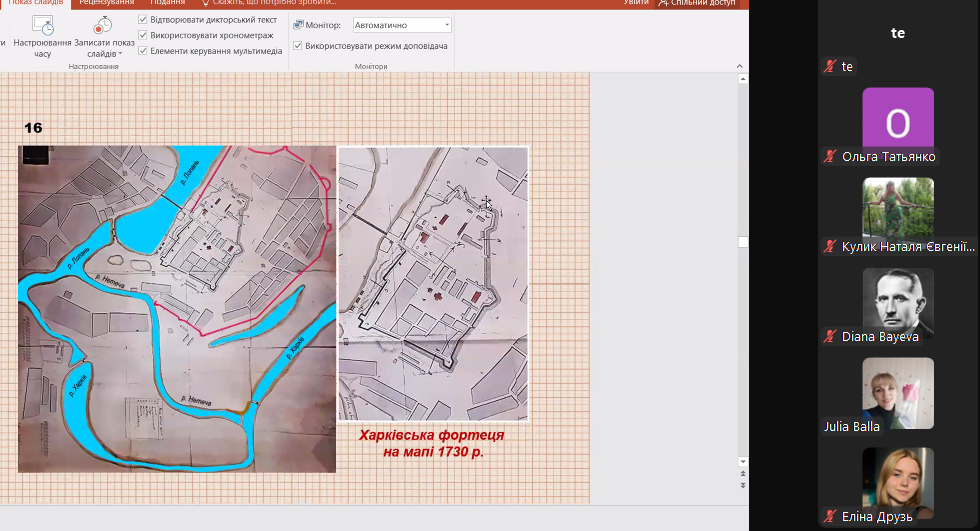Go to previous slide double-arrow

(x=742, y=475)
